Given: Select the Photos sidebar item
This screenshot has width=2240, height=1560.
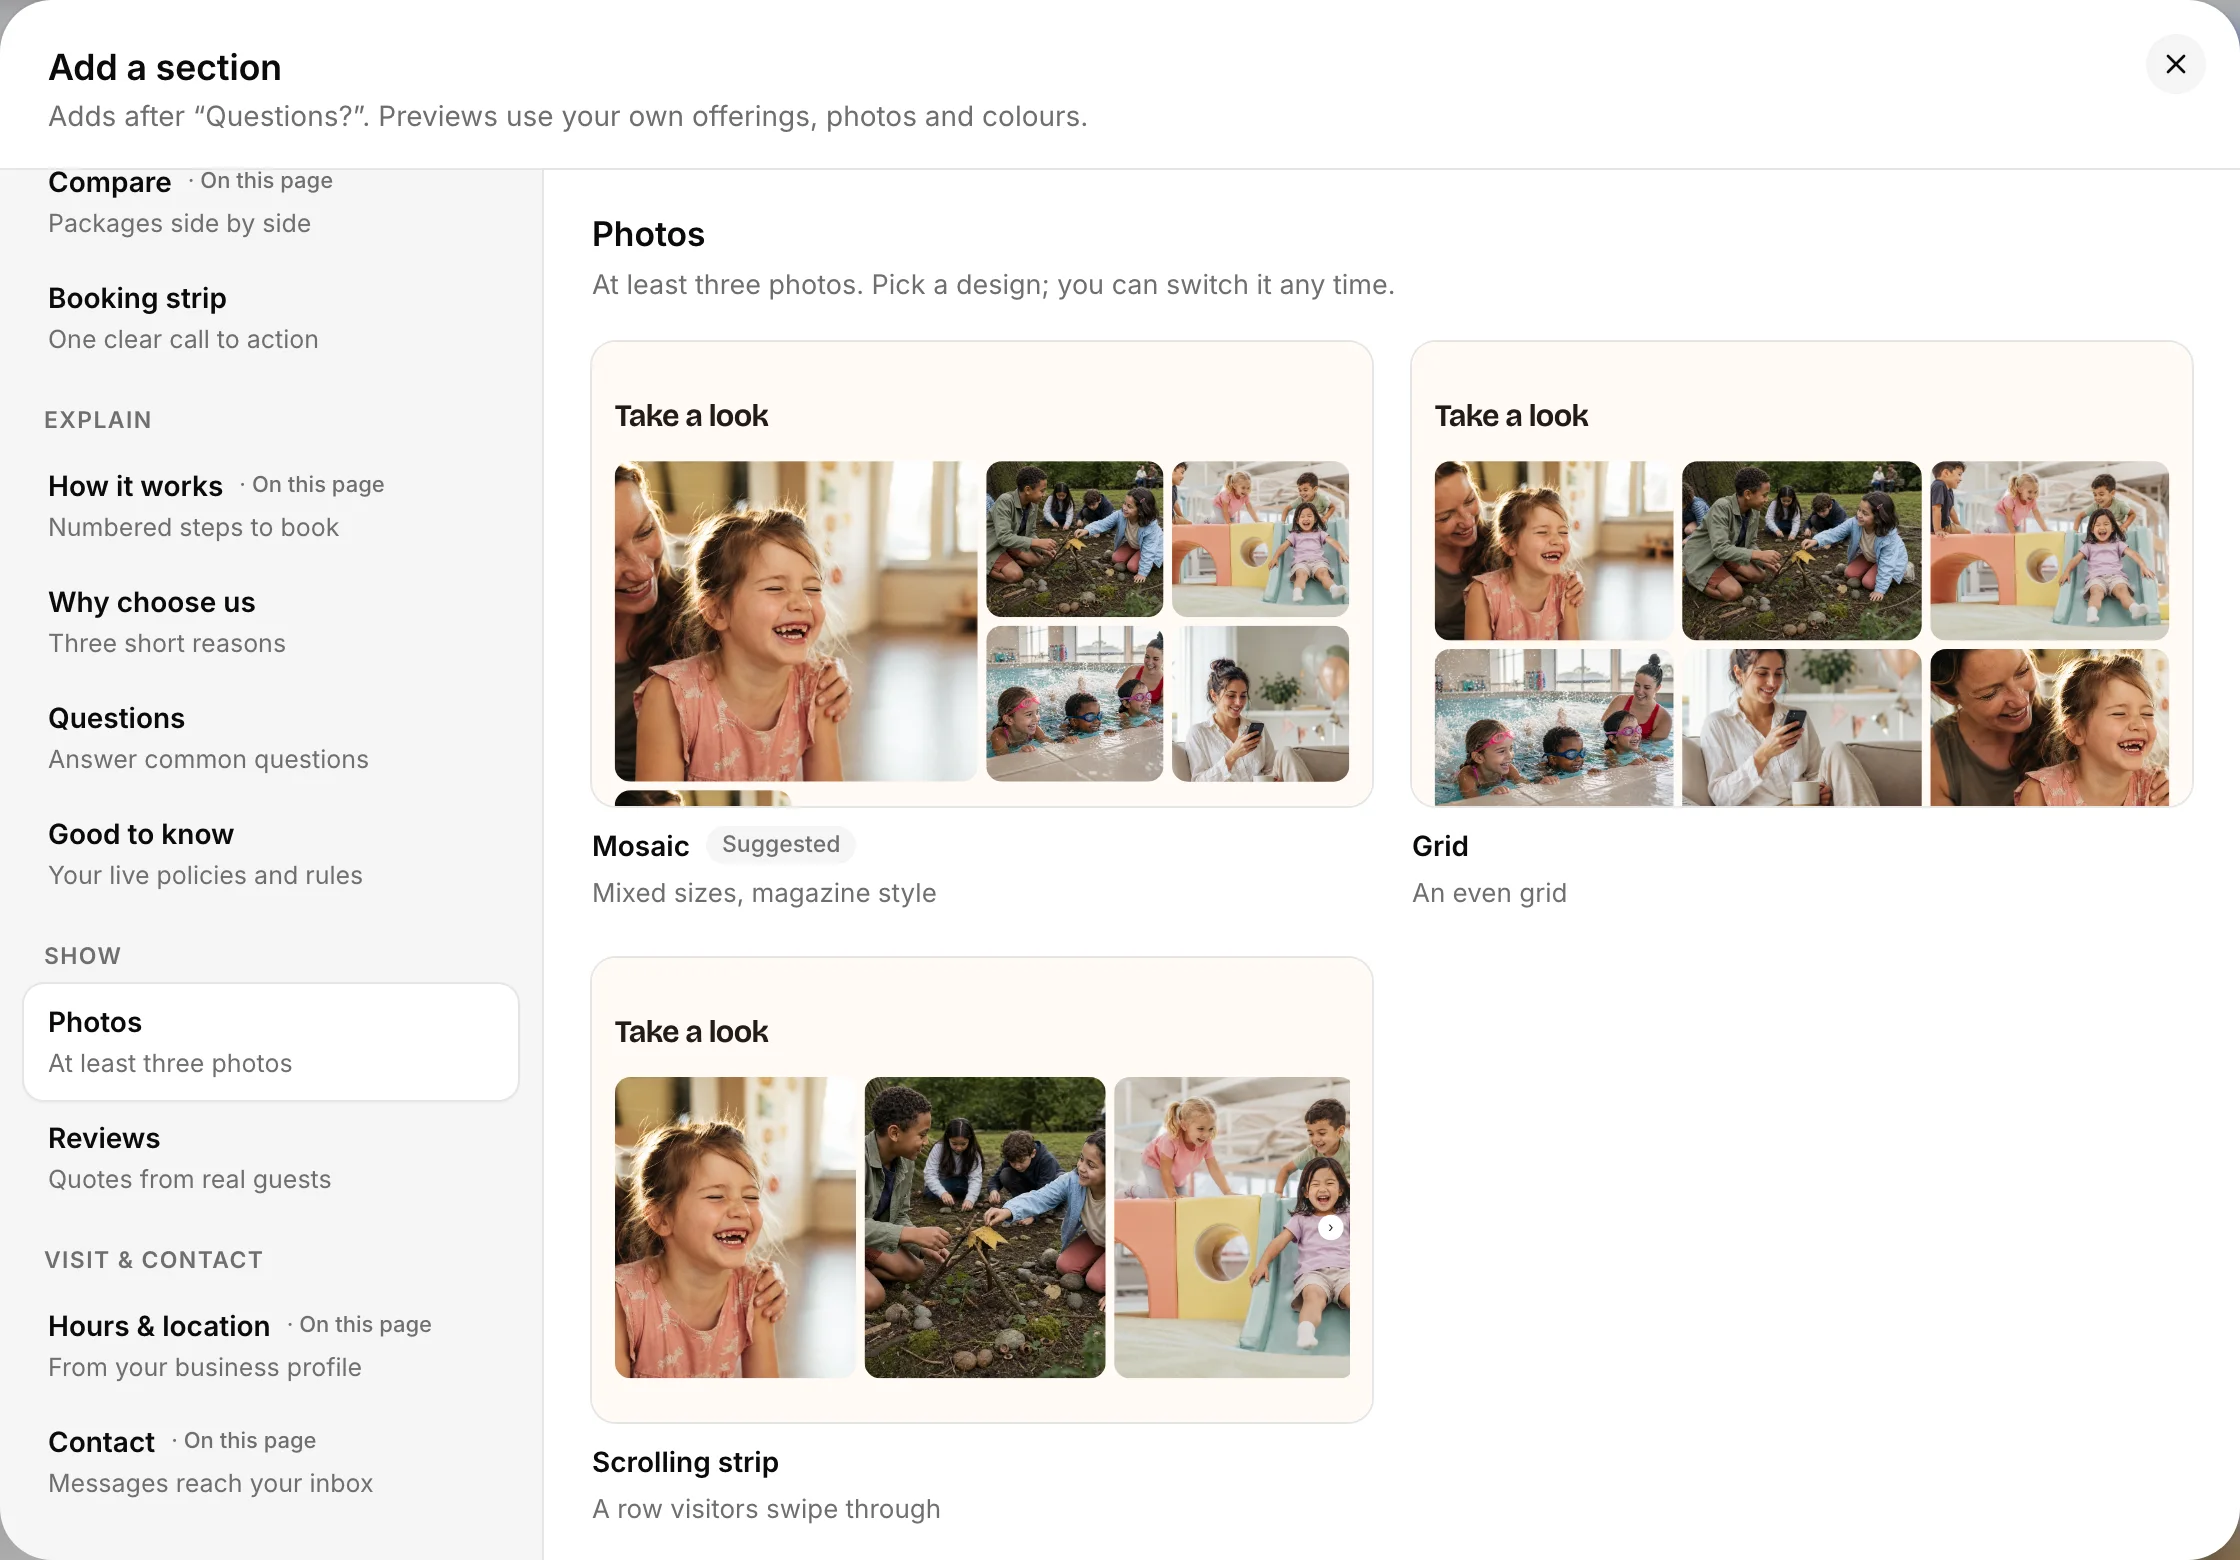Looking at the screenshot, I should [271, 1042].
